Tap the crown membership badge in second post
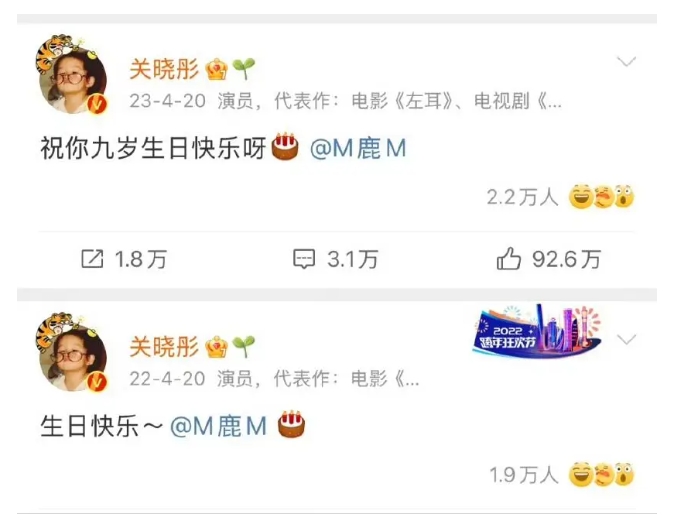Image resolution: width=675 pixels, height=531 pixels. (x=217, y=347)
